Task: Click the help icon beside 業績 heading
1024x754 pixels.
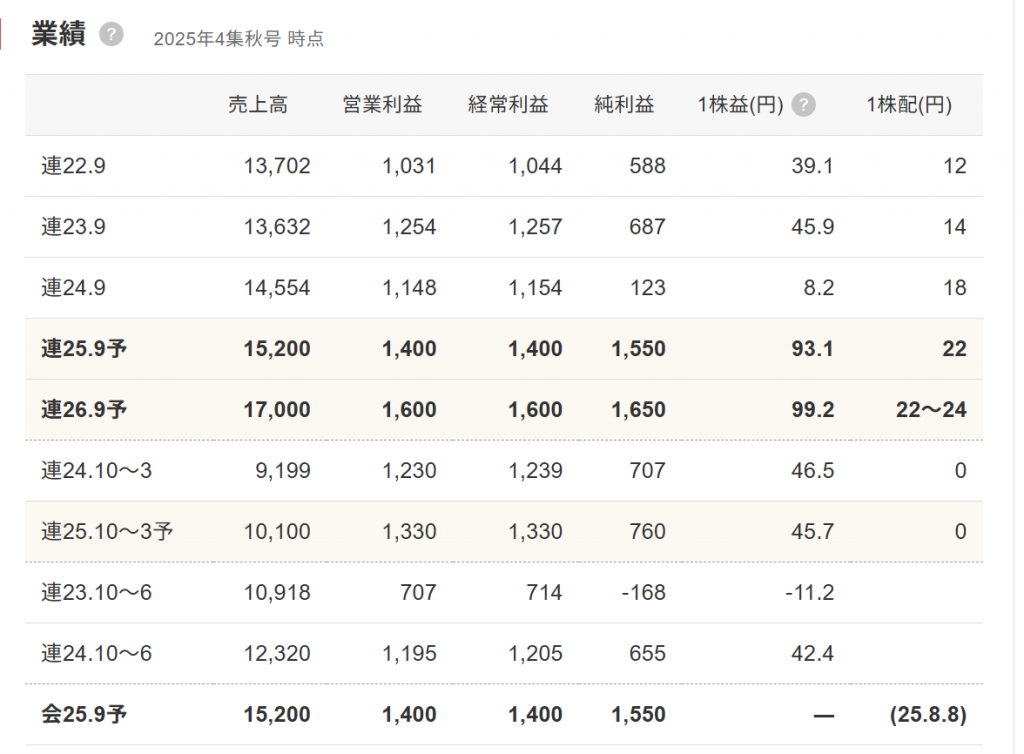Action: point(112,35)
